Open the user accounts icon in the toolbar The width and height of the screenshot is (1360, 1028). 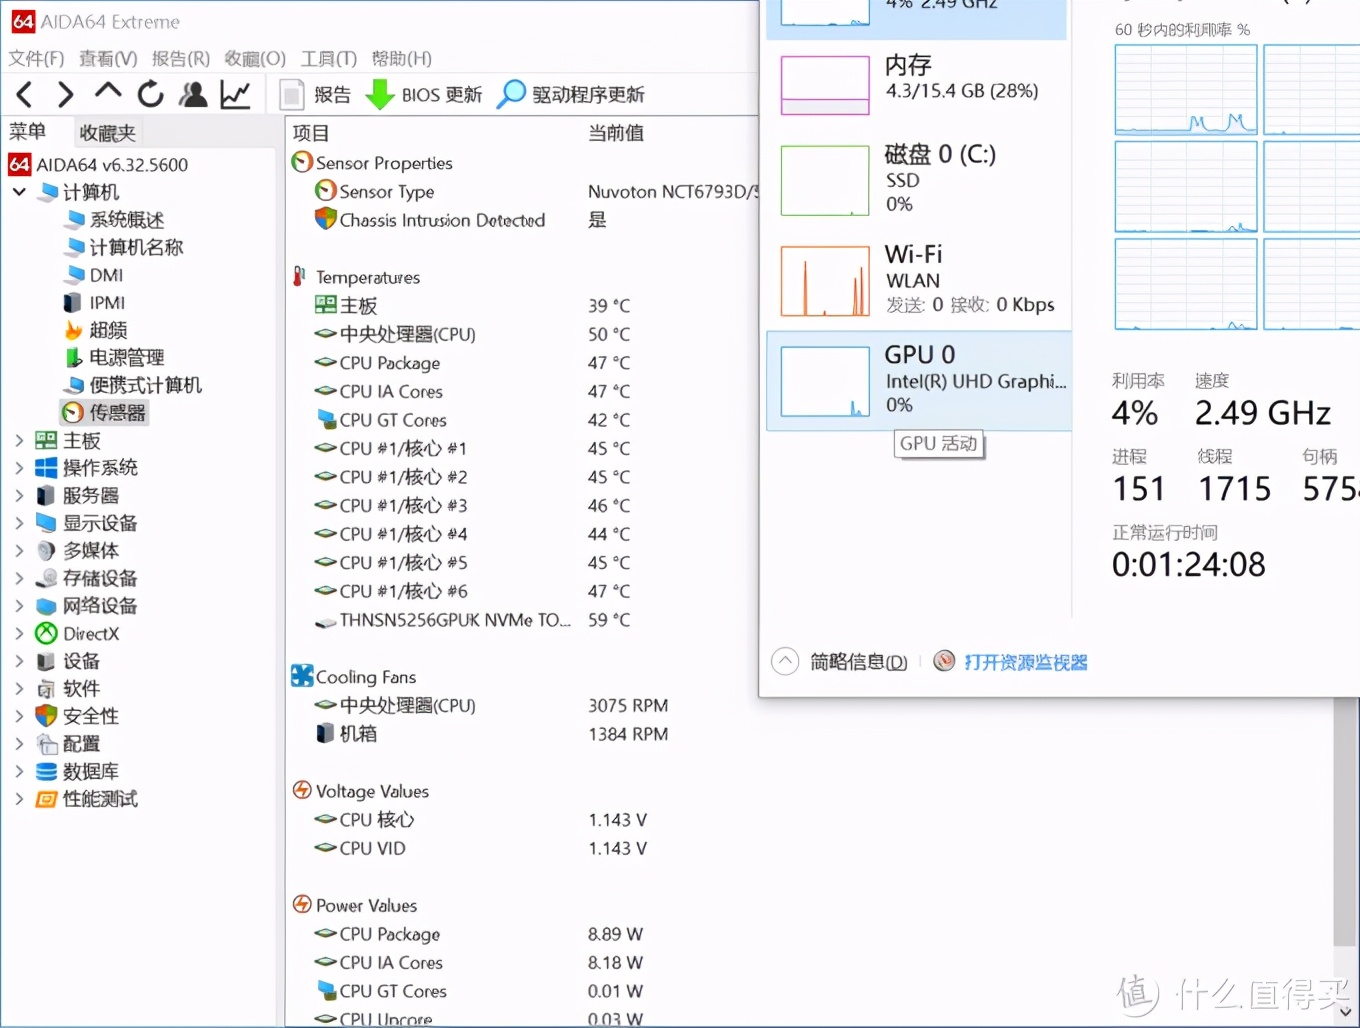coord(193,94)
